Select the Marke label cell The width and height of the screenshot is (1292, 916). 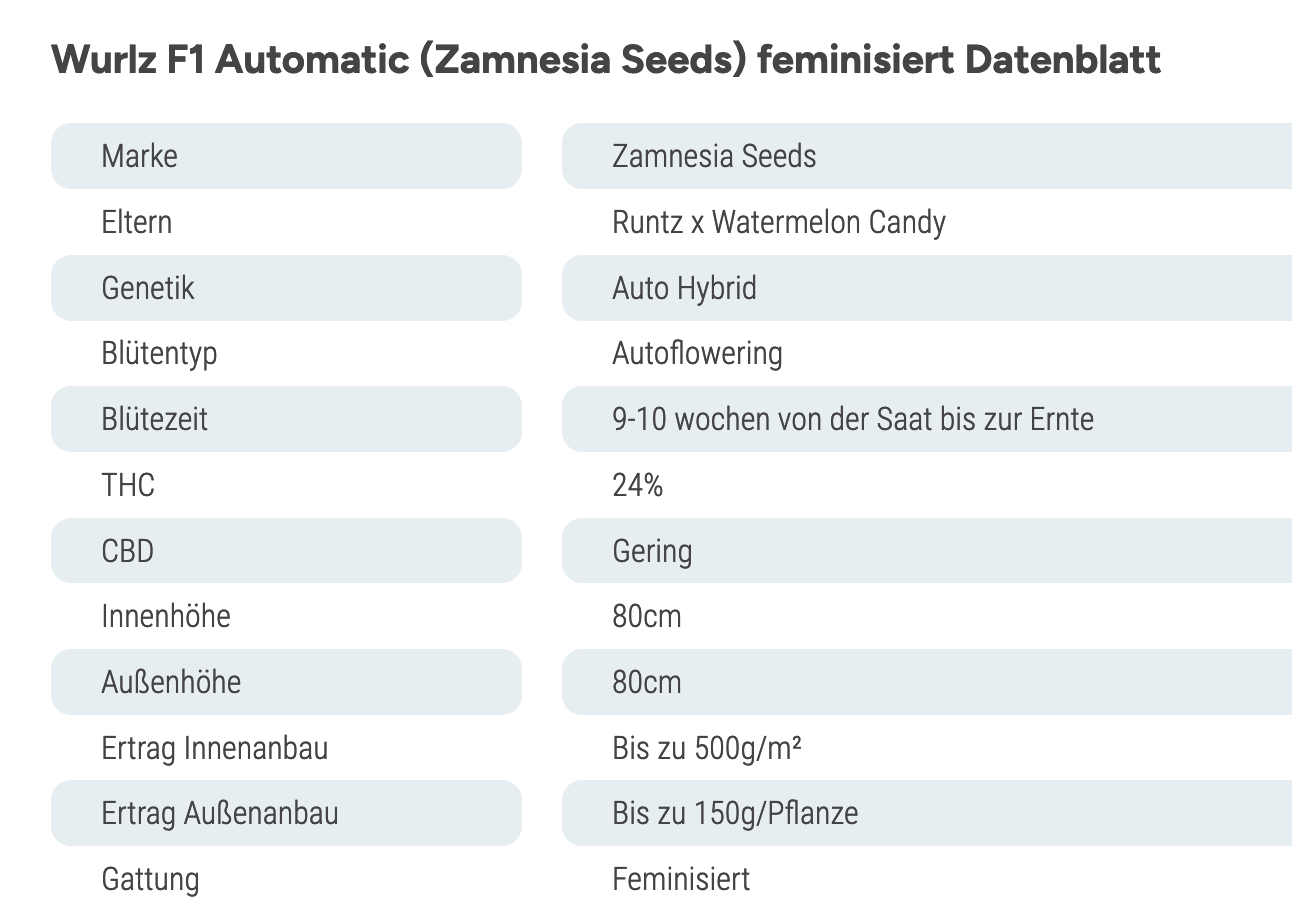coord(286,156)
